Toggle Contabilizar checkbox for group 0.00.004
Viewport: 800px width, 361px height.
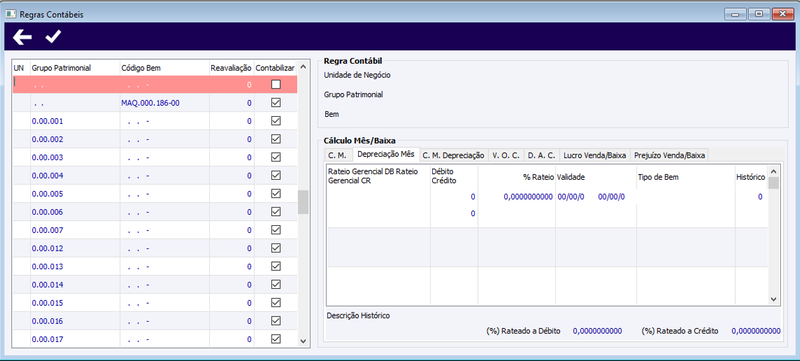tap(276, 175)
